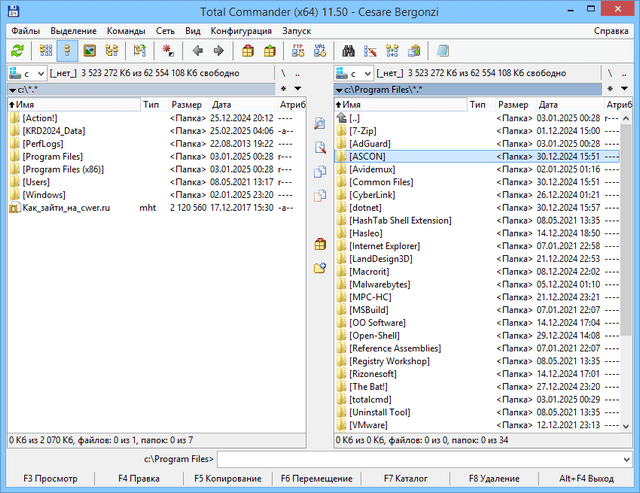The width and height of the screenshot is (640, 493).
Task: Open the Конфигурация menu
Action: tap(243, 31)
